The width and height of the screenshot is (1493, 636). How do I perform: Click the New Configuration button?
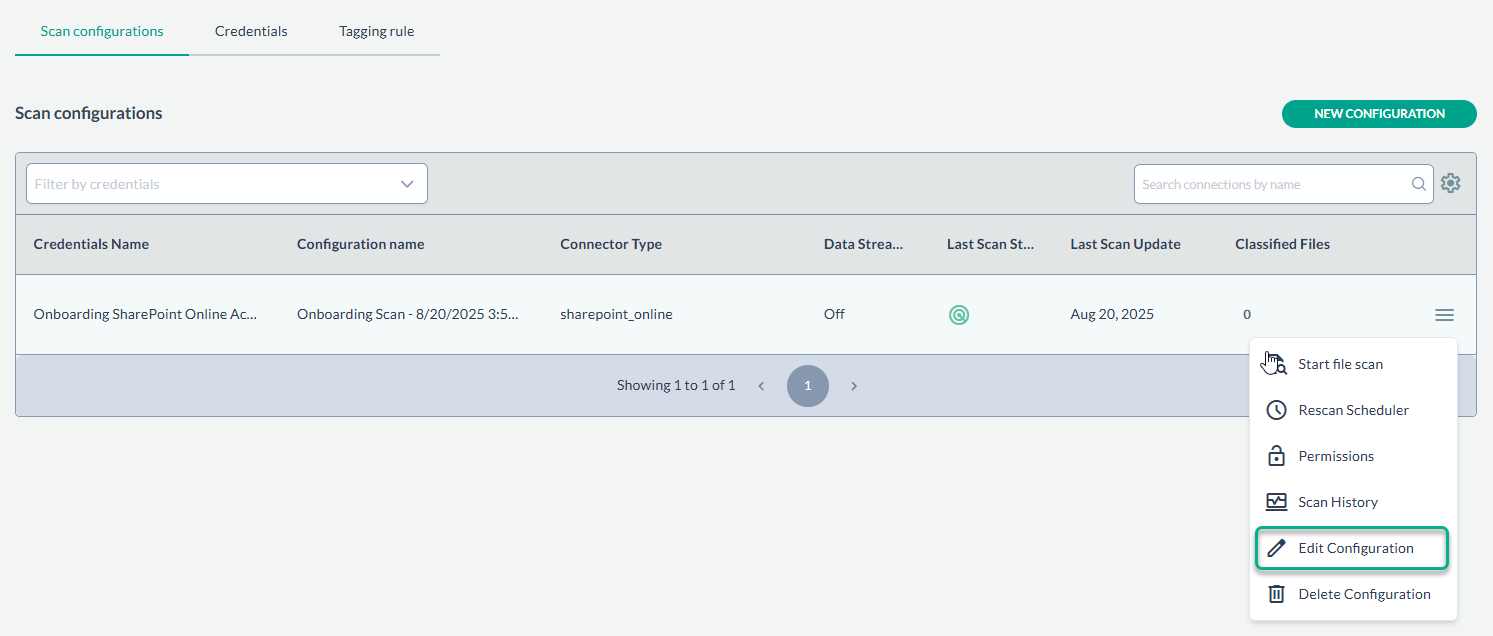tap(1378, 114)
